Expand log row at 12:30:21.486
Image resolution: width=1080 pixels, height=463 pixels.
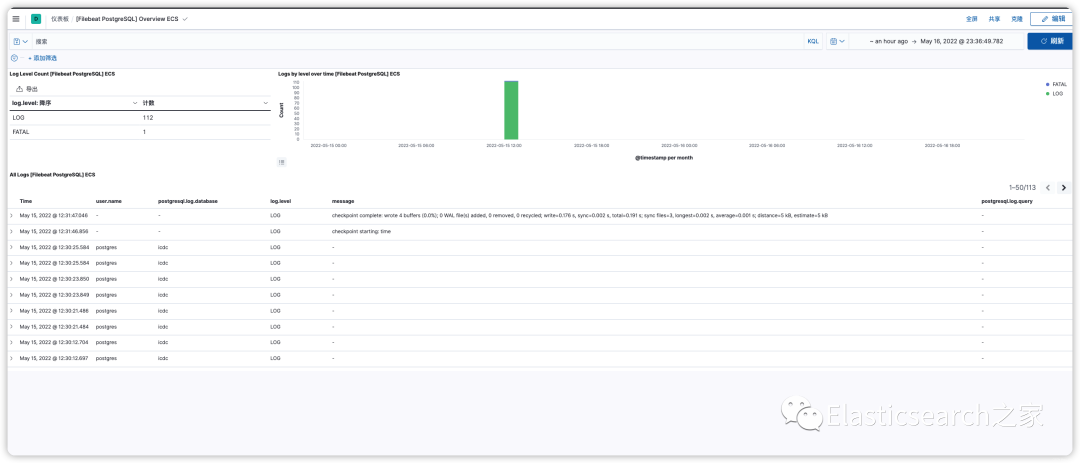(x=12, y=311)
